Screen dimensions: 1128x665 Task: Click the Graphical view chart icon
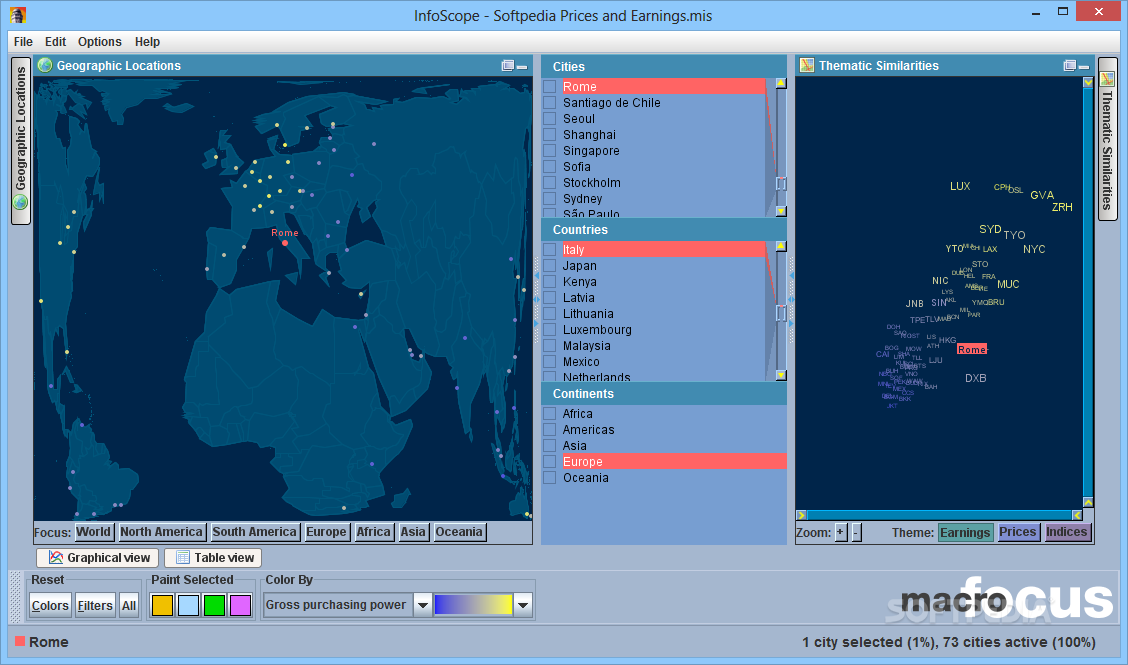[55, 557]
